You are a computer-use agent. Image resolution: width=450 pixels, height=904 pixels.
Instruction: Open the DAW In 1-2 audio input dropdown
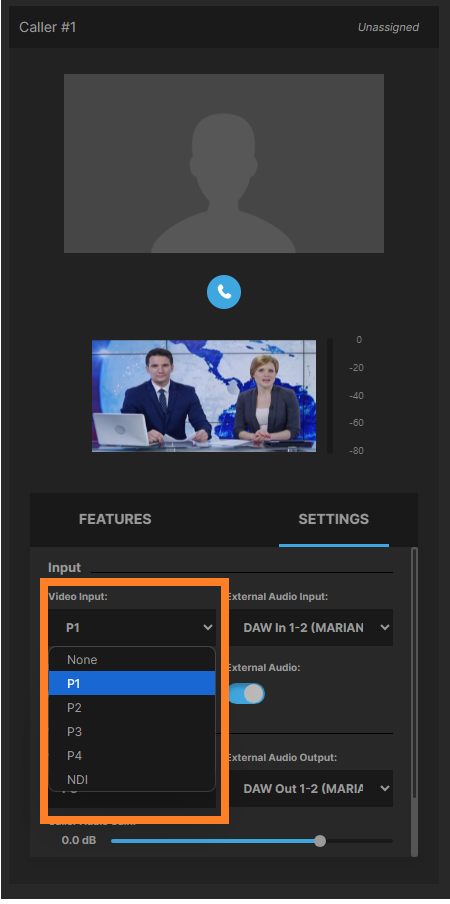click(x=311, y=627)
